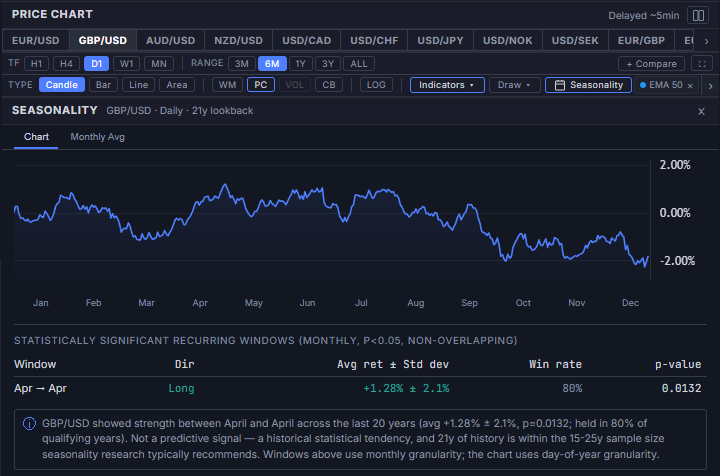The image size is (720, 476).
Task: Toggle the Seasonality button
Action: click(588, 85)
